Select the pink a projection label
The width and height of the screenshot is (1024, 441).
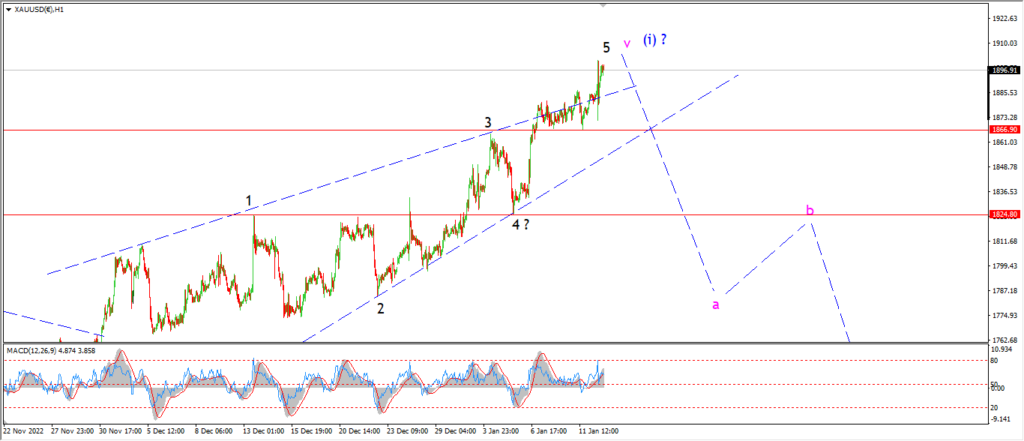coord(716,304)
